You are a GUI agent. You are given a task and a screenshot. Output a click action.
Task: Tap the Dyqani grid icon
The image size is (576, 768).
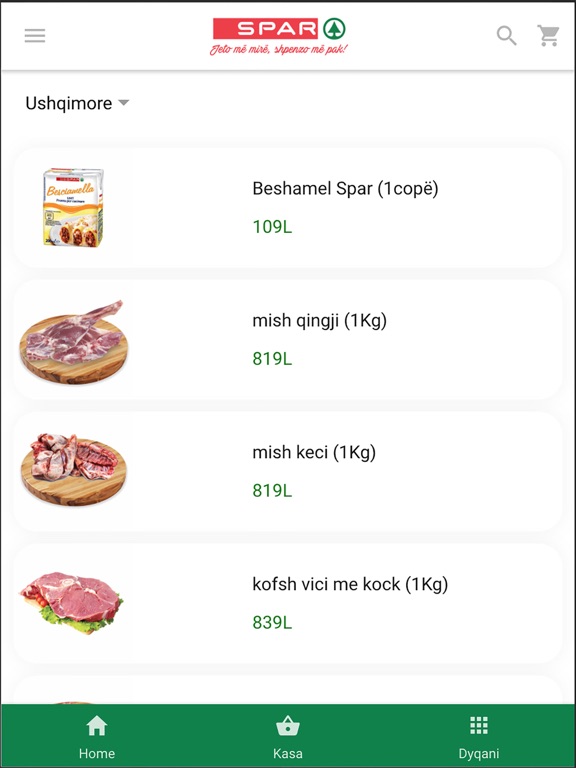479,725
